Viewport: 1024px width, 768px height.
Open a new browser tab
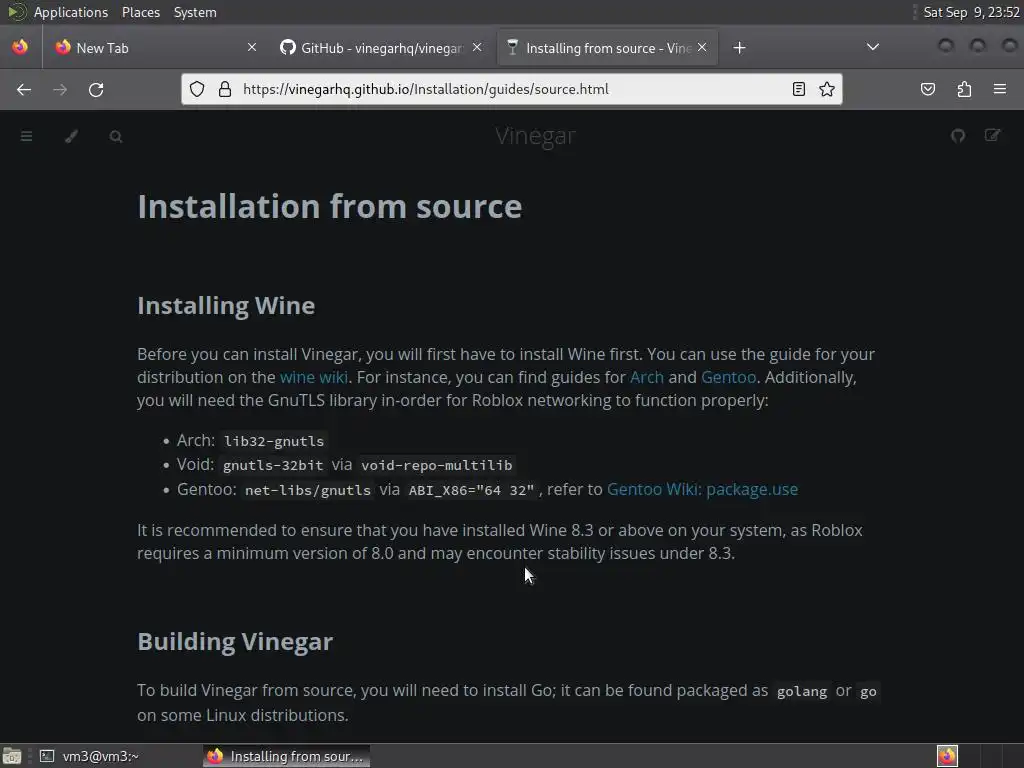pyautogui.click(x=739, y=47)
